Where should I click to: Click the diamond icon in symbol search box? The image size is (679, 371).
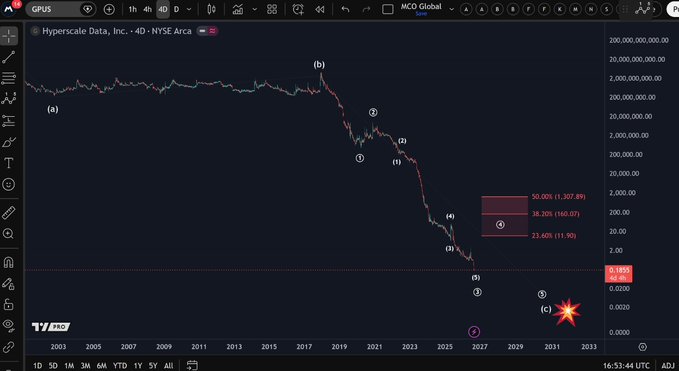87,9
